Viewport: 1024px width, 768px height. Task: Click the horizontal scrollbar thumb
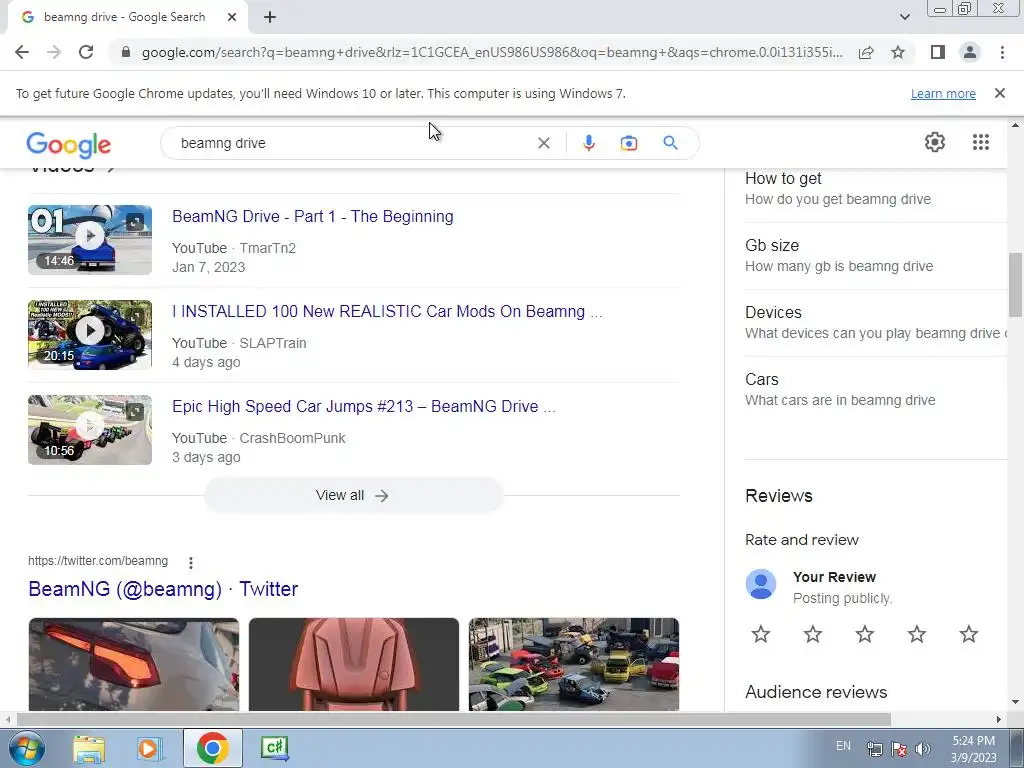click(x=454, y=720)
